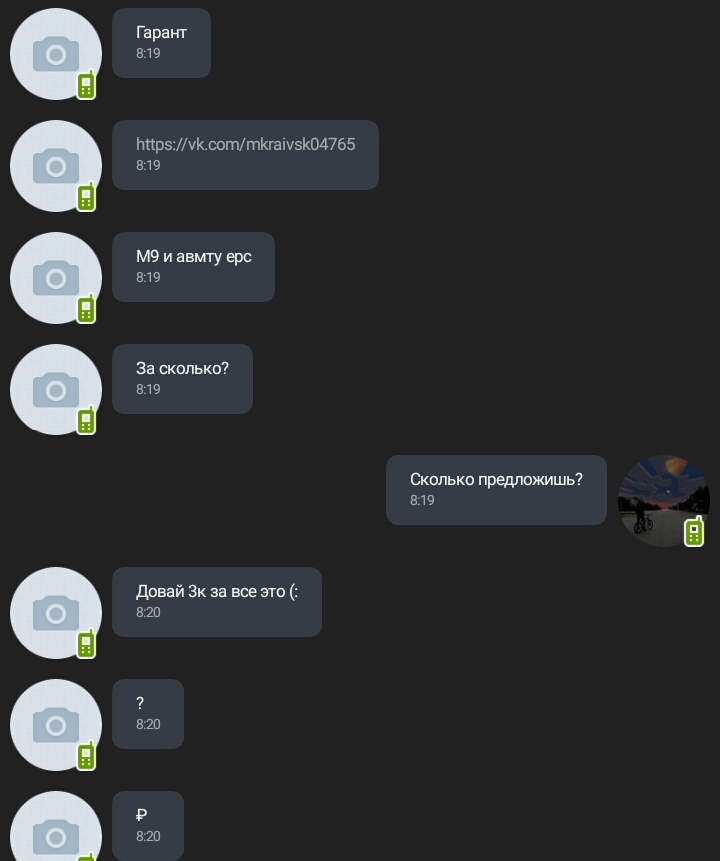Image resolution: width=720 pixels, height=861 pixels.
Task: Click the avatar beside 'М9 и авмту ерс'
Action: 56,278
